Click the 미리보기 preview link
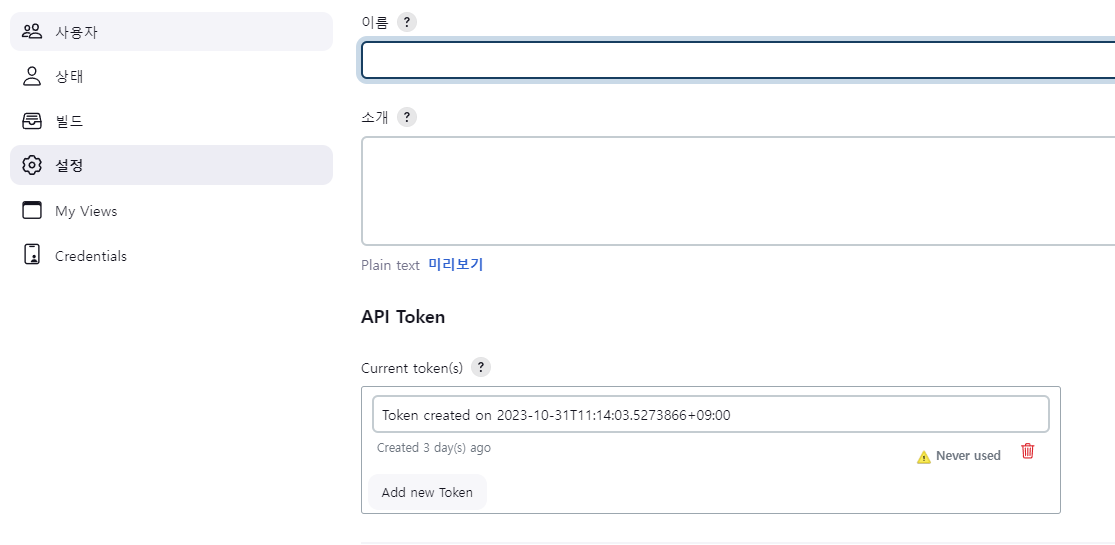 456,265
